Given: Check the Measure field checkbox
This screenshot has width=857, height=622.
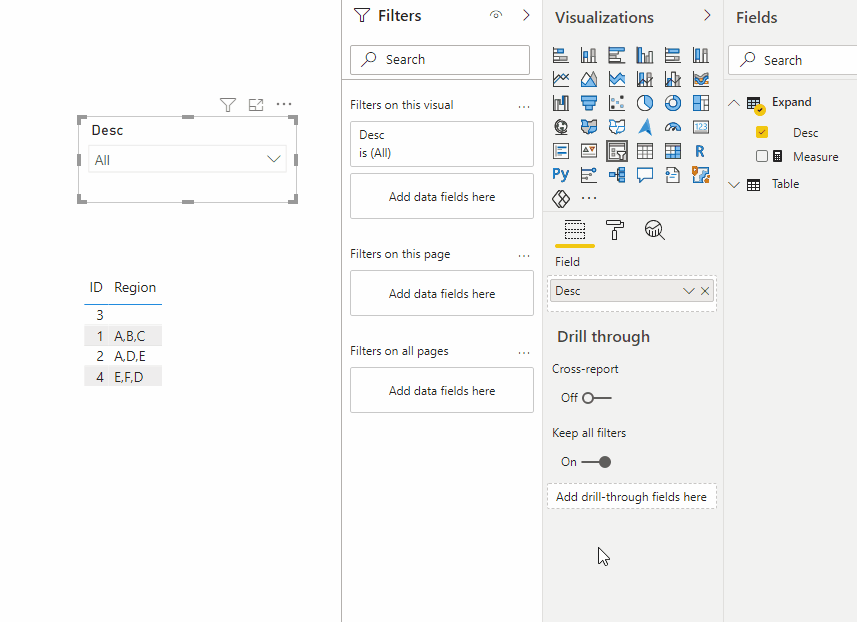Looking at the screenshot, I should click(761, 156).
